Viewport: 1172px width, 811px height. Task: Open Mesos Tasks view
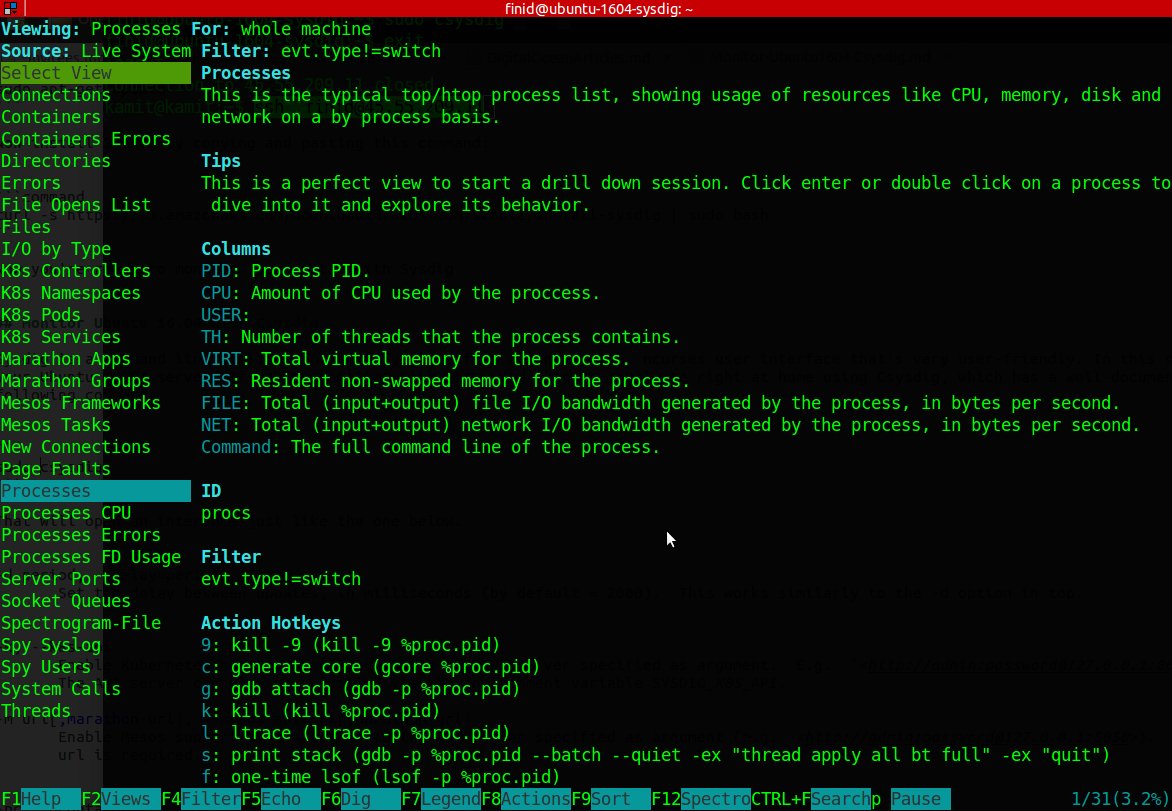tap(55, 425)
